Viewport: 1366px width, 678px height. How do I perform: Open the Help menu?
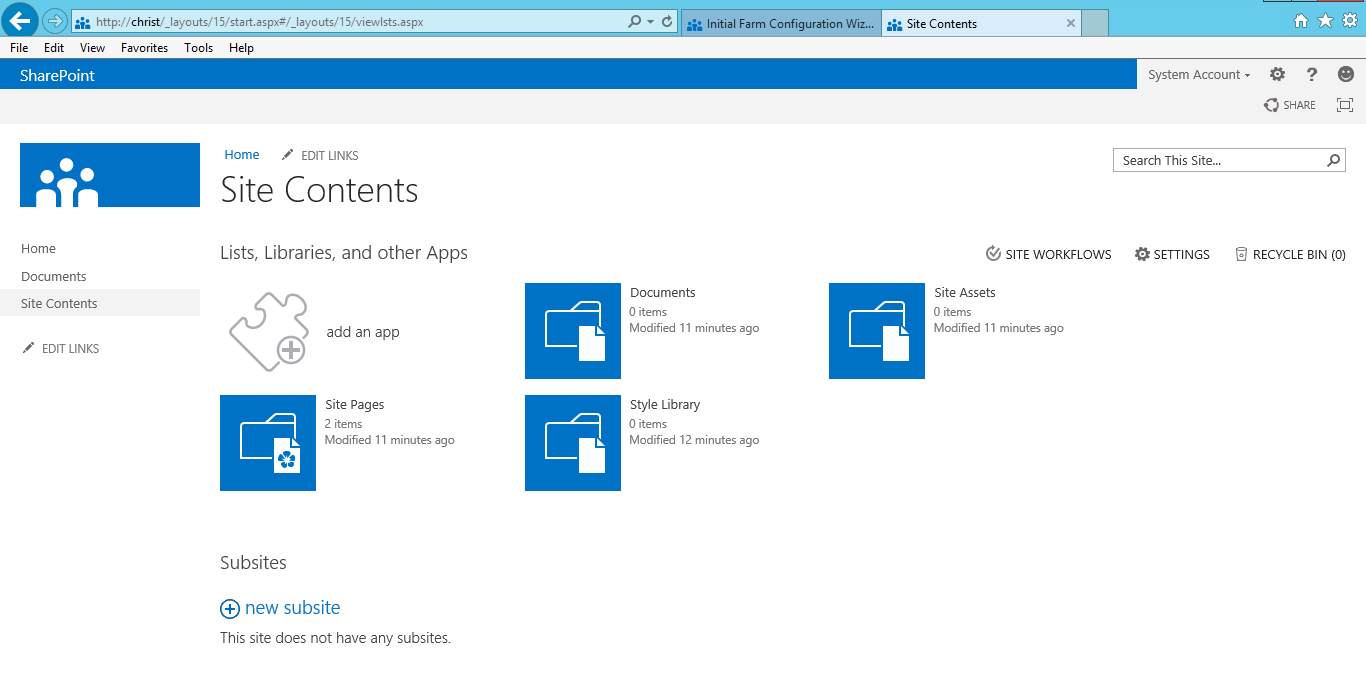tap(241, 48)
